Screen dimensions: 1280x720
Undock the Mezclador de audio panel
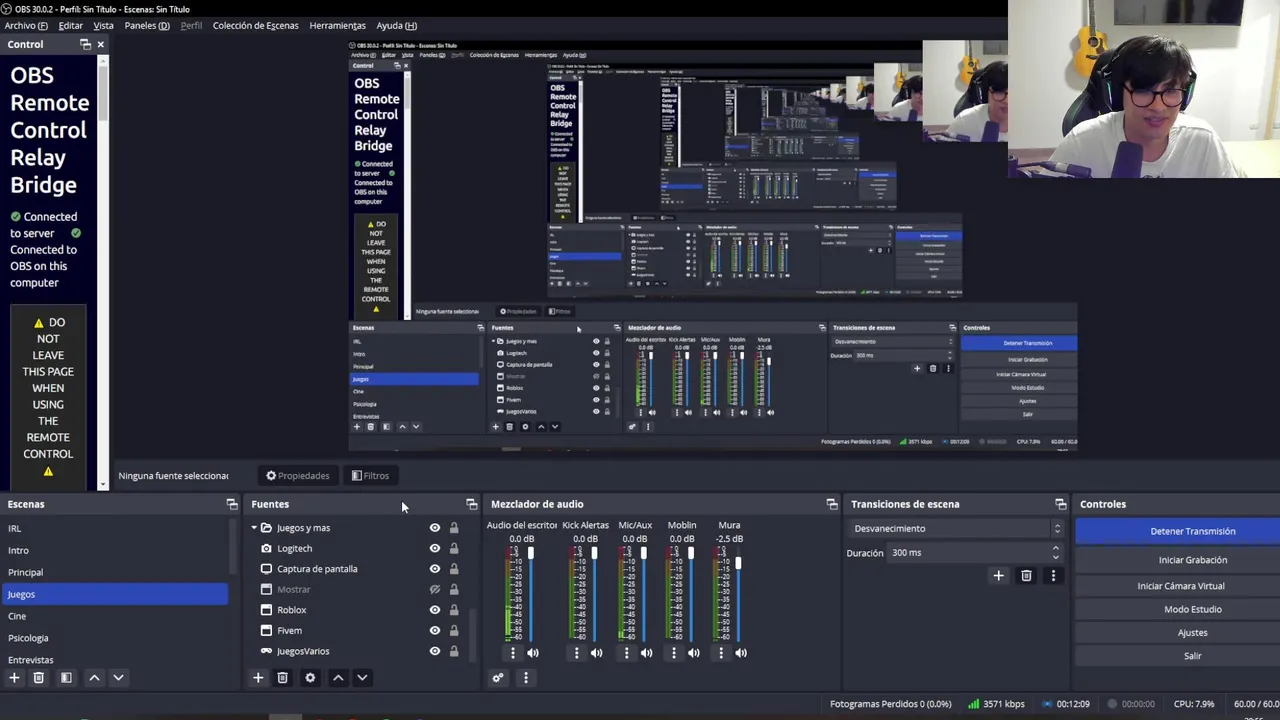pyautogui.click(x=832, y=504)
